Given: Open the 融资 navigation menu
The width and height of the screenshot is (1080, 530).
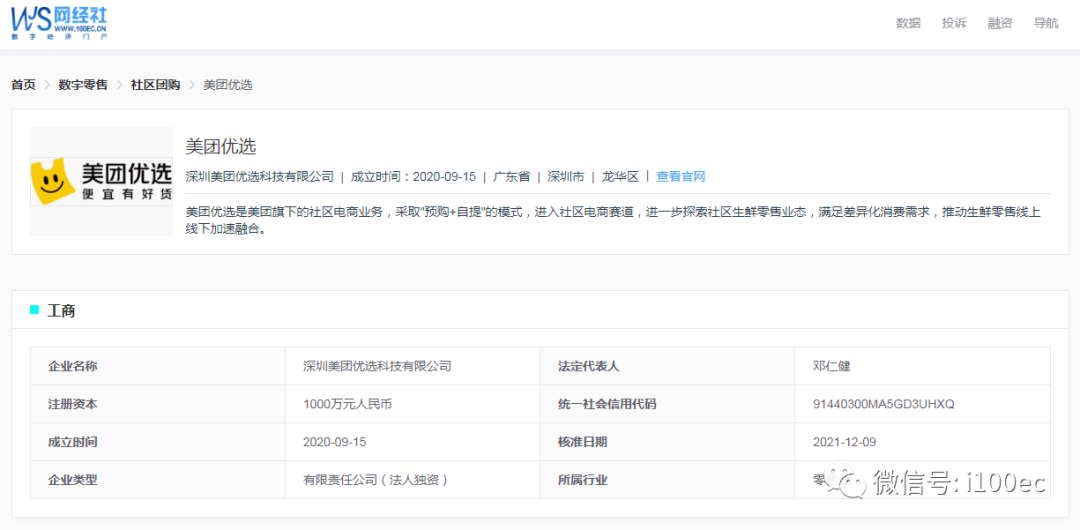Looking at the screenshot, I should pos(1000,23).
